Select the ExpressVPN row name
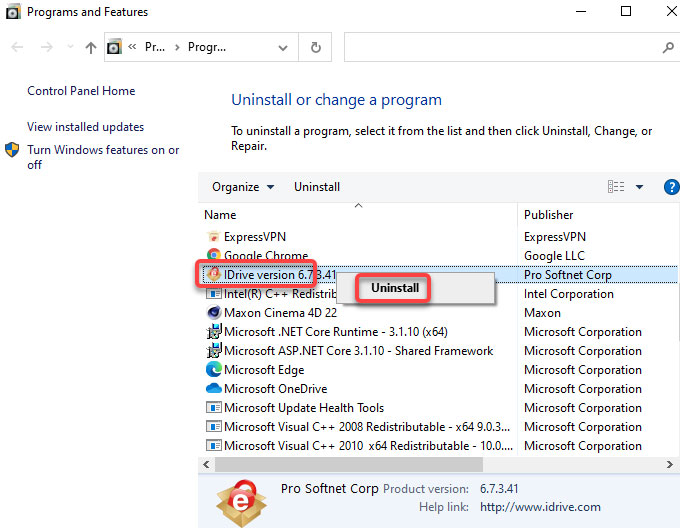Viewport: 680px width, 528px height. coord(255,237)
